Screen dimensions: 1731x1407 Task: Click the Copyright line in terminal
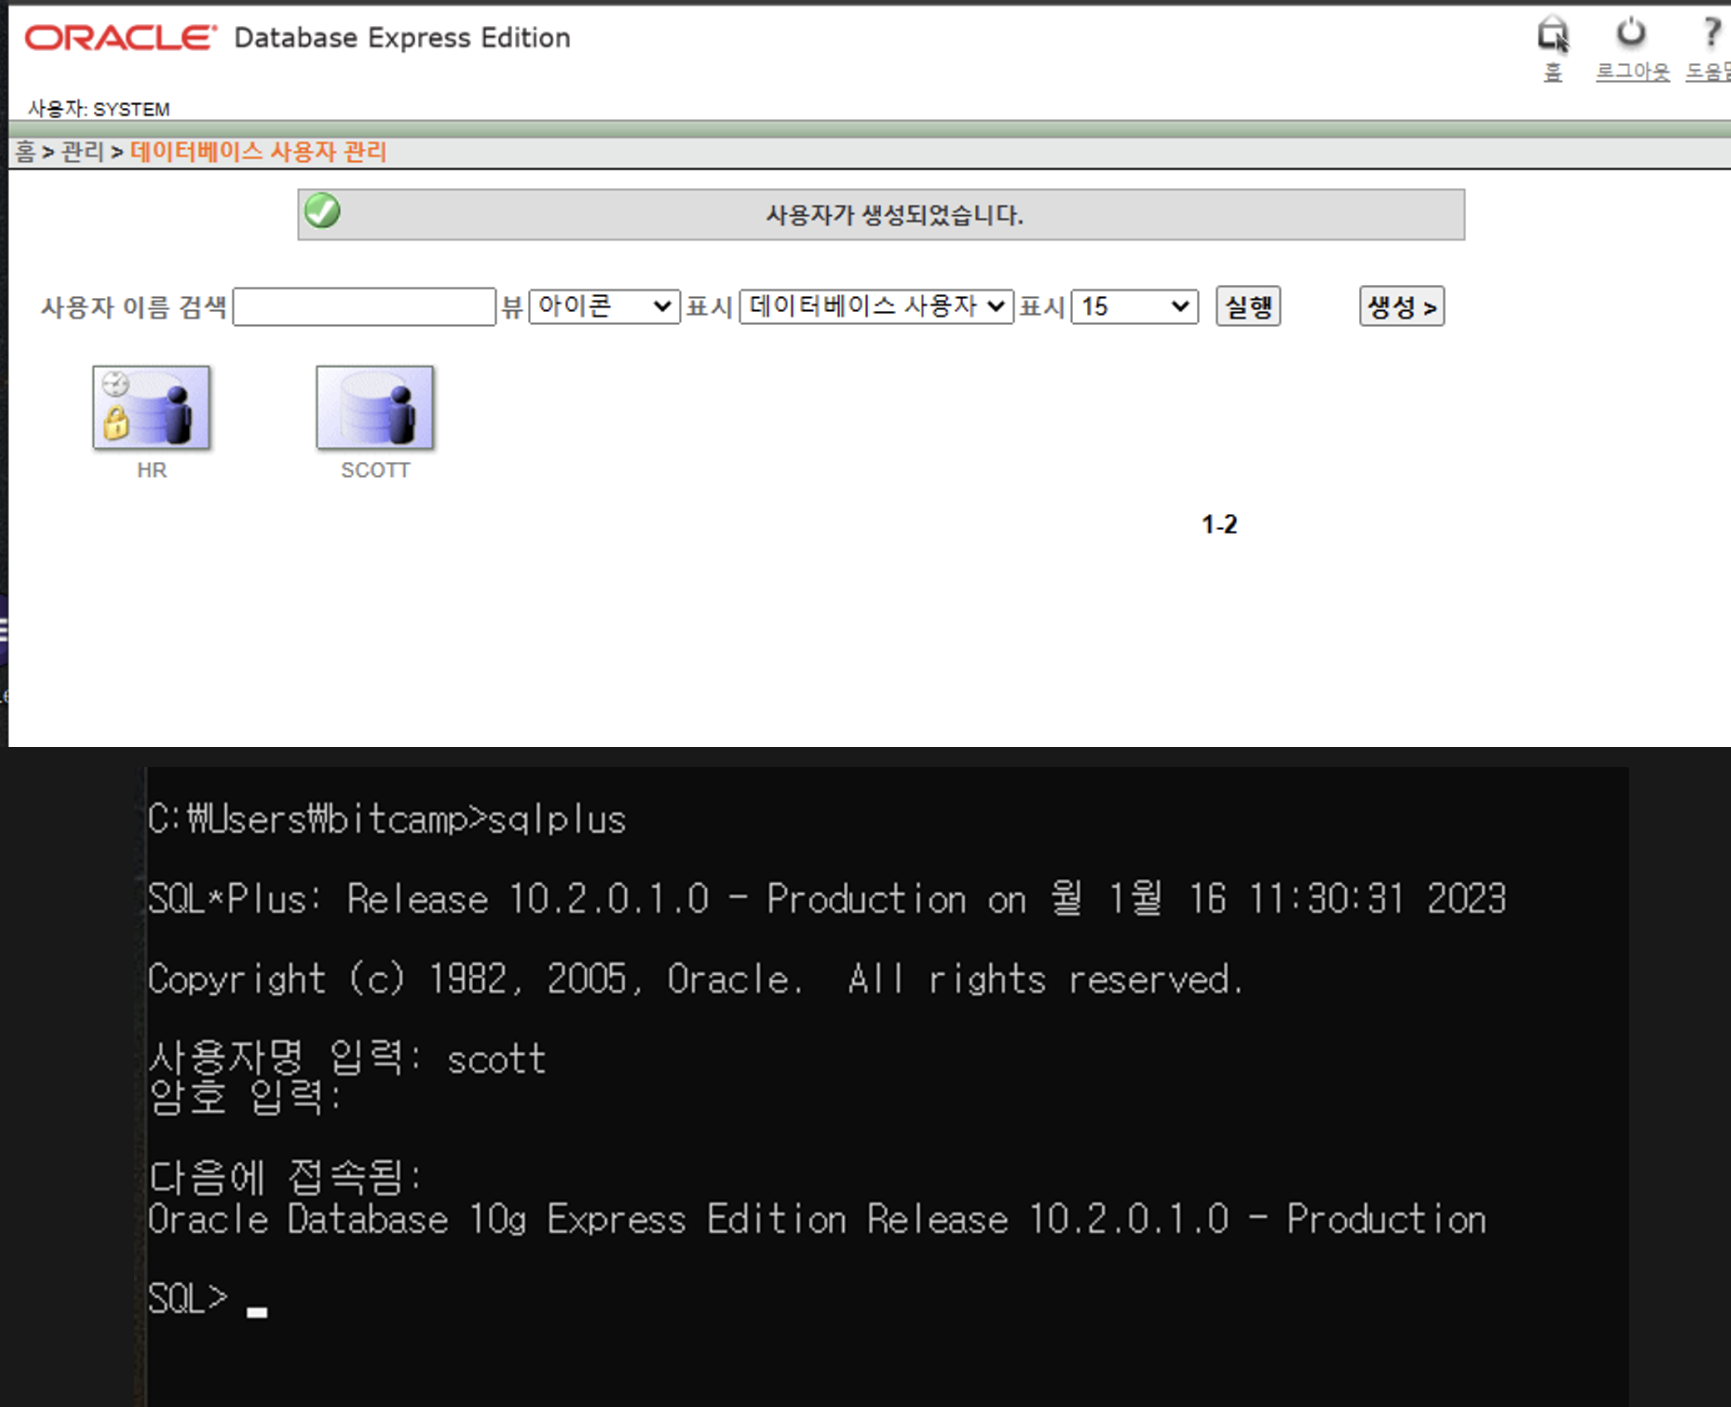point(697,979)
